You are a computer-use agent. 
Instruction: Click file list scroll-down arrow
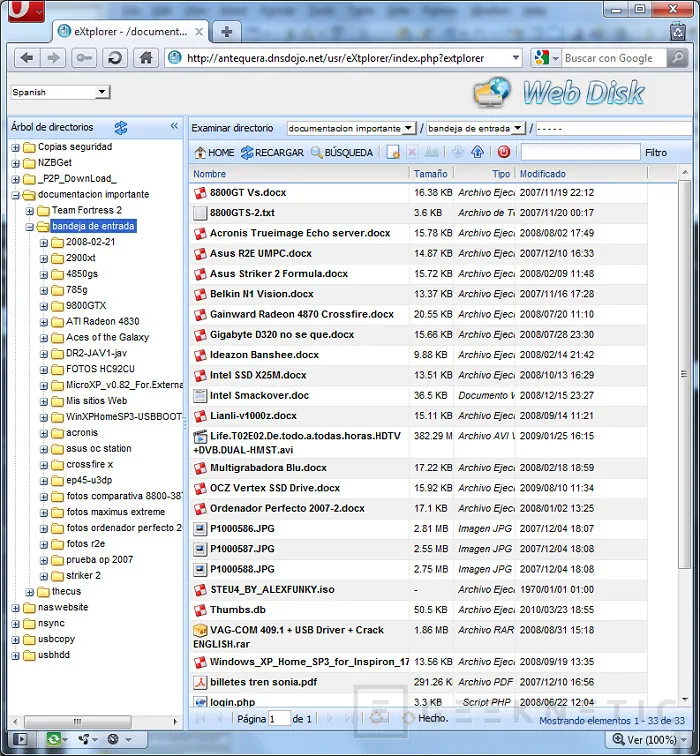[x=685, y=700]
